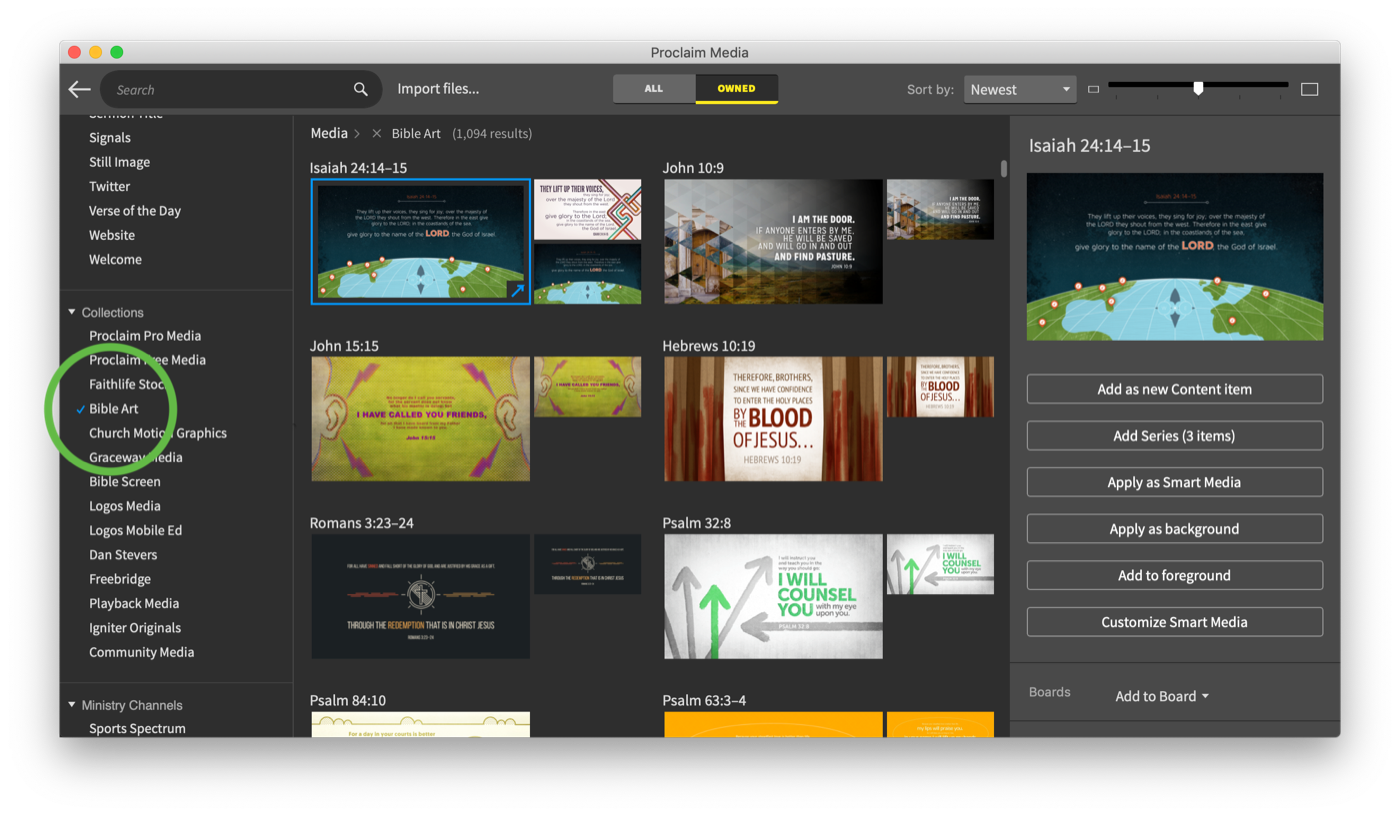The image size is (1400, 816).
Task: Switch to the ALL filter
Action: (654, 88)
